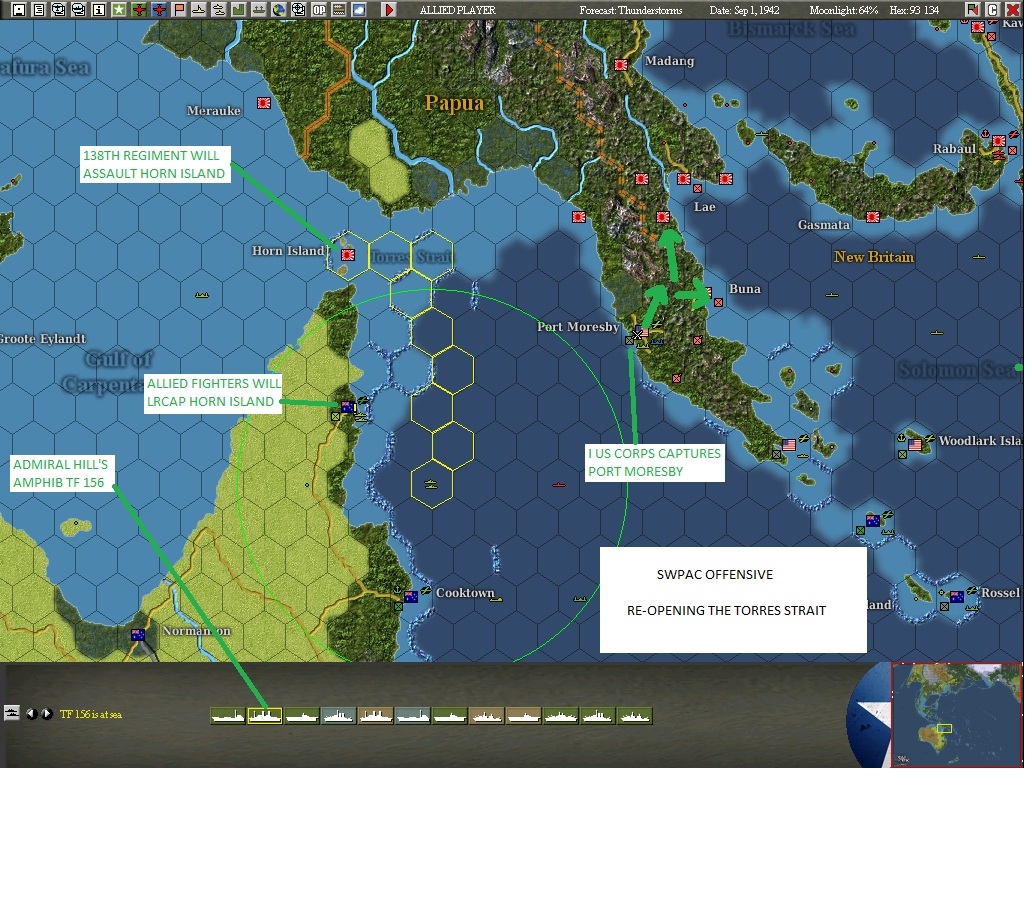The image size is (1032, 898).
Task: Click the white star on green icon
Action: coord(118,9)
